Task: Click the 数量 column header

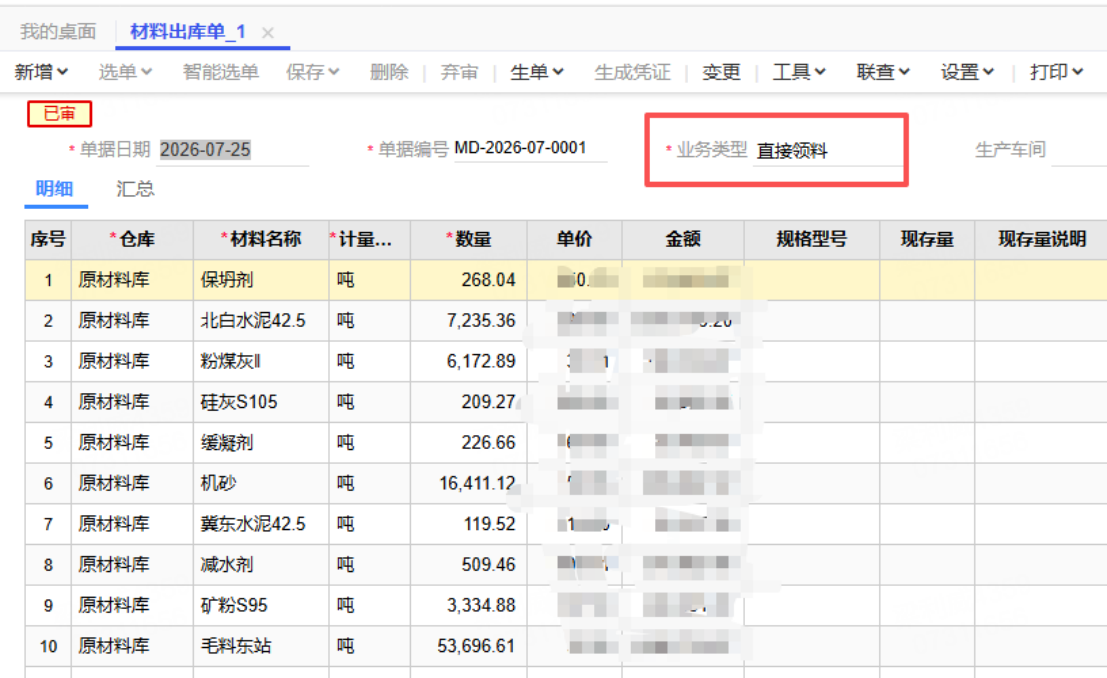Action: [469, 239]
